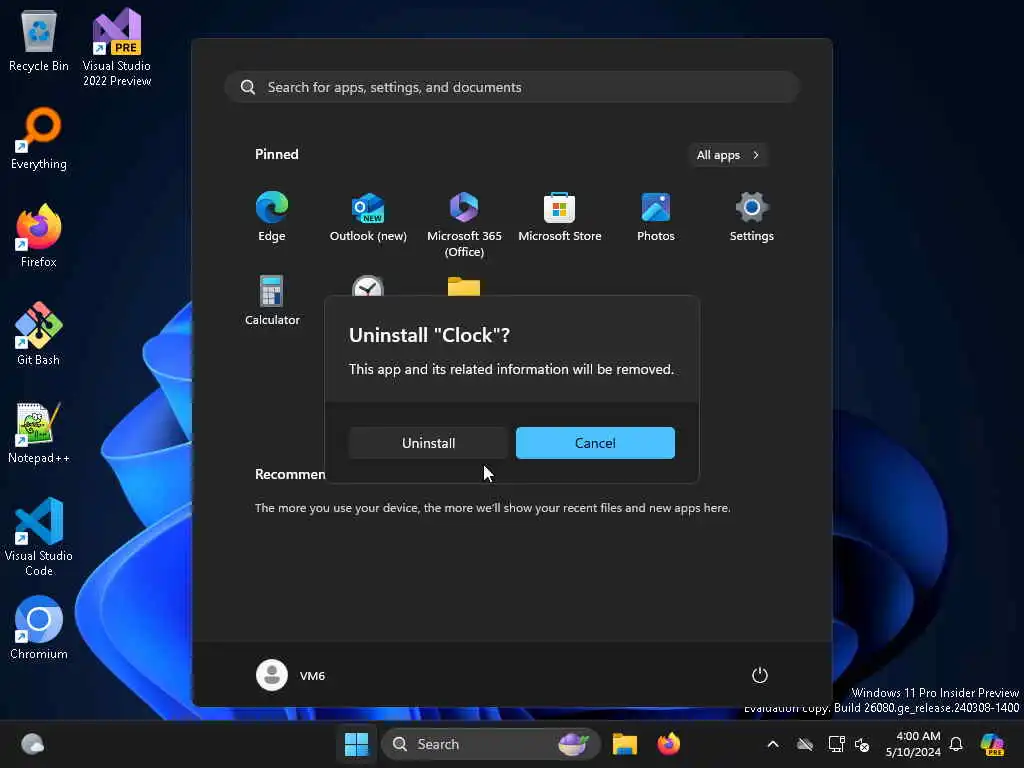1024x768 pixels.
Task: Select Chromium desktop shortcut
Action: [39, 628]
